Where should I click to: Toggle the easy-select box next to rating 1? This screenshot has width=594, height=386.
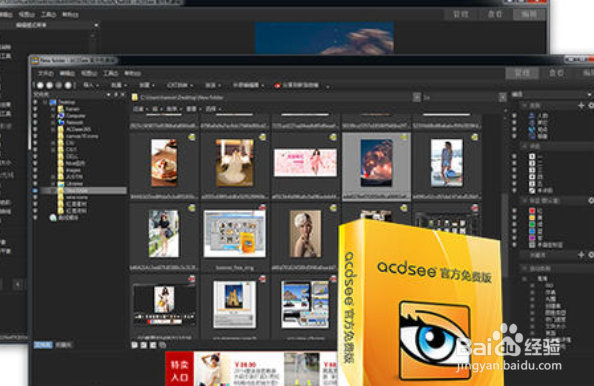click(514, 156)
